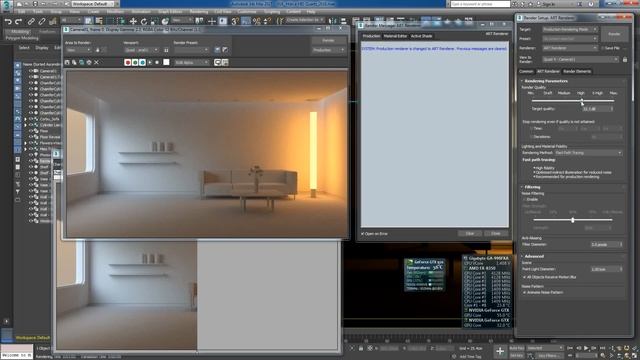The height and width of the screenshot is (360, 640).
Task: Open the Viewport dropdown in render window
Action: [141, 50]
